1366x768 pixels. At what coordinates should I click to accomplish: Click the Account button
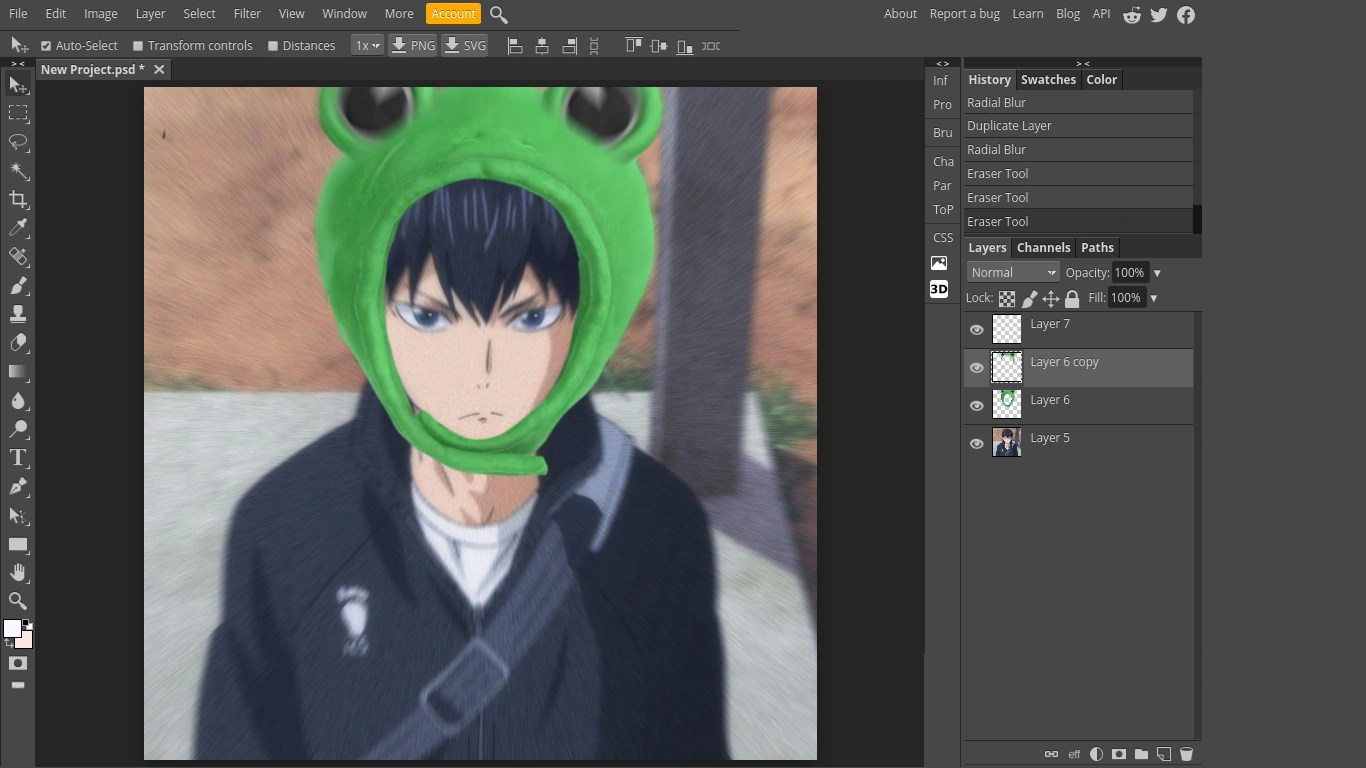point(453,14)
